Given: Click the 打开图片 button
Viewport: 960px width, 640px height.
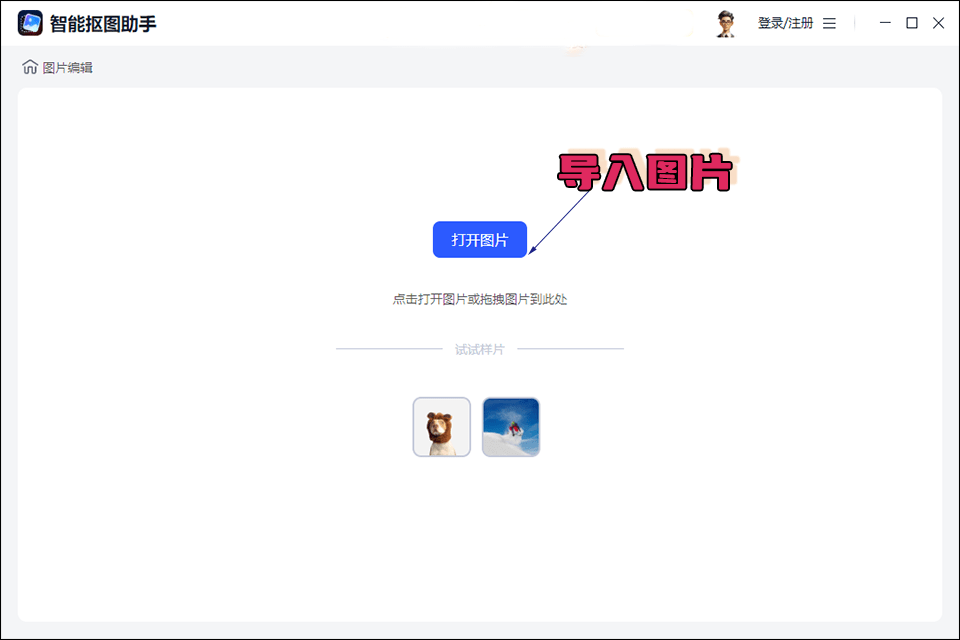Looking at the screenshot, I should pyautogui.click(x=479, y=239).
